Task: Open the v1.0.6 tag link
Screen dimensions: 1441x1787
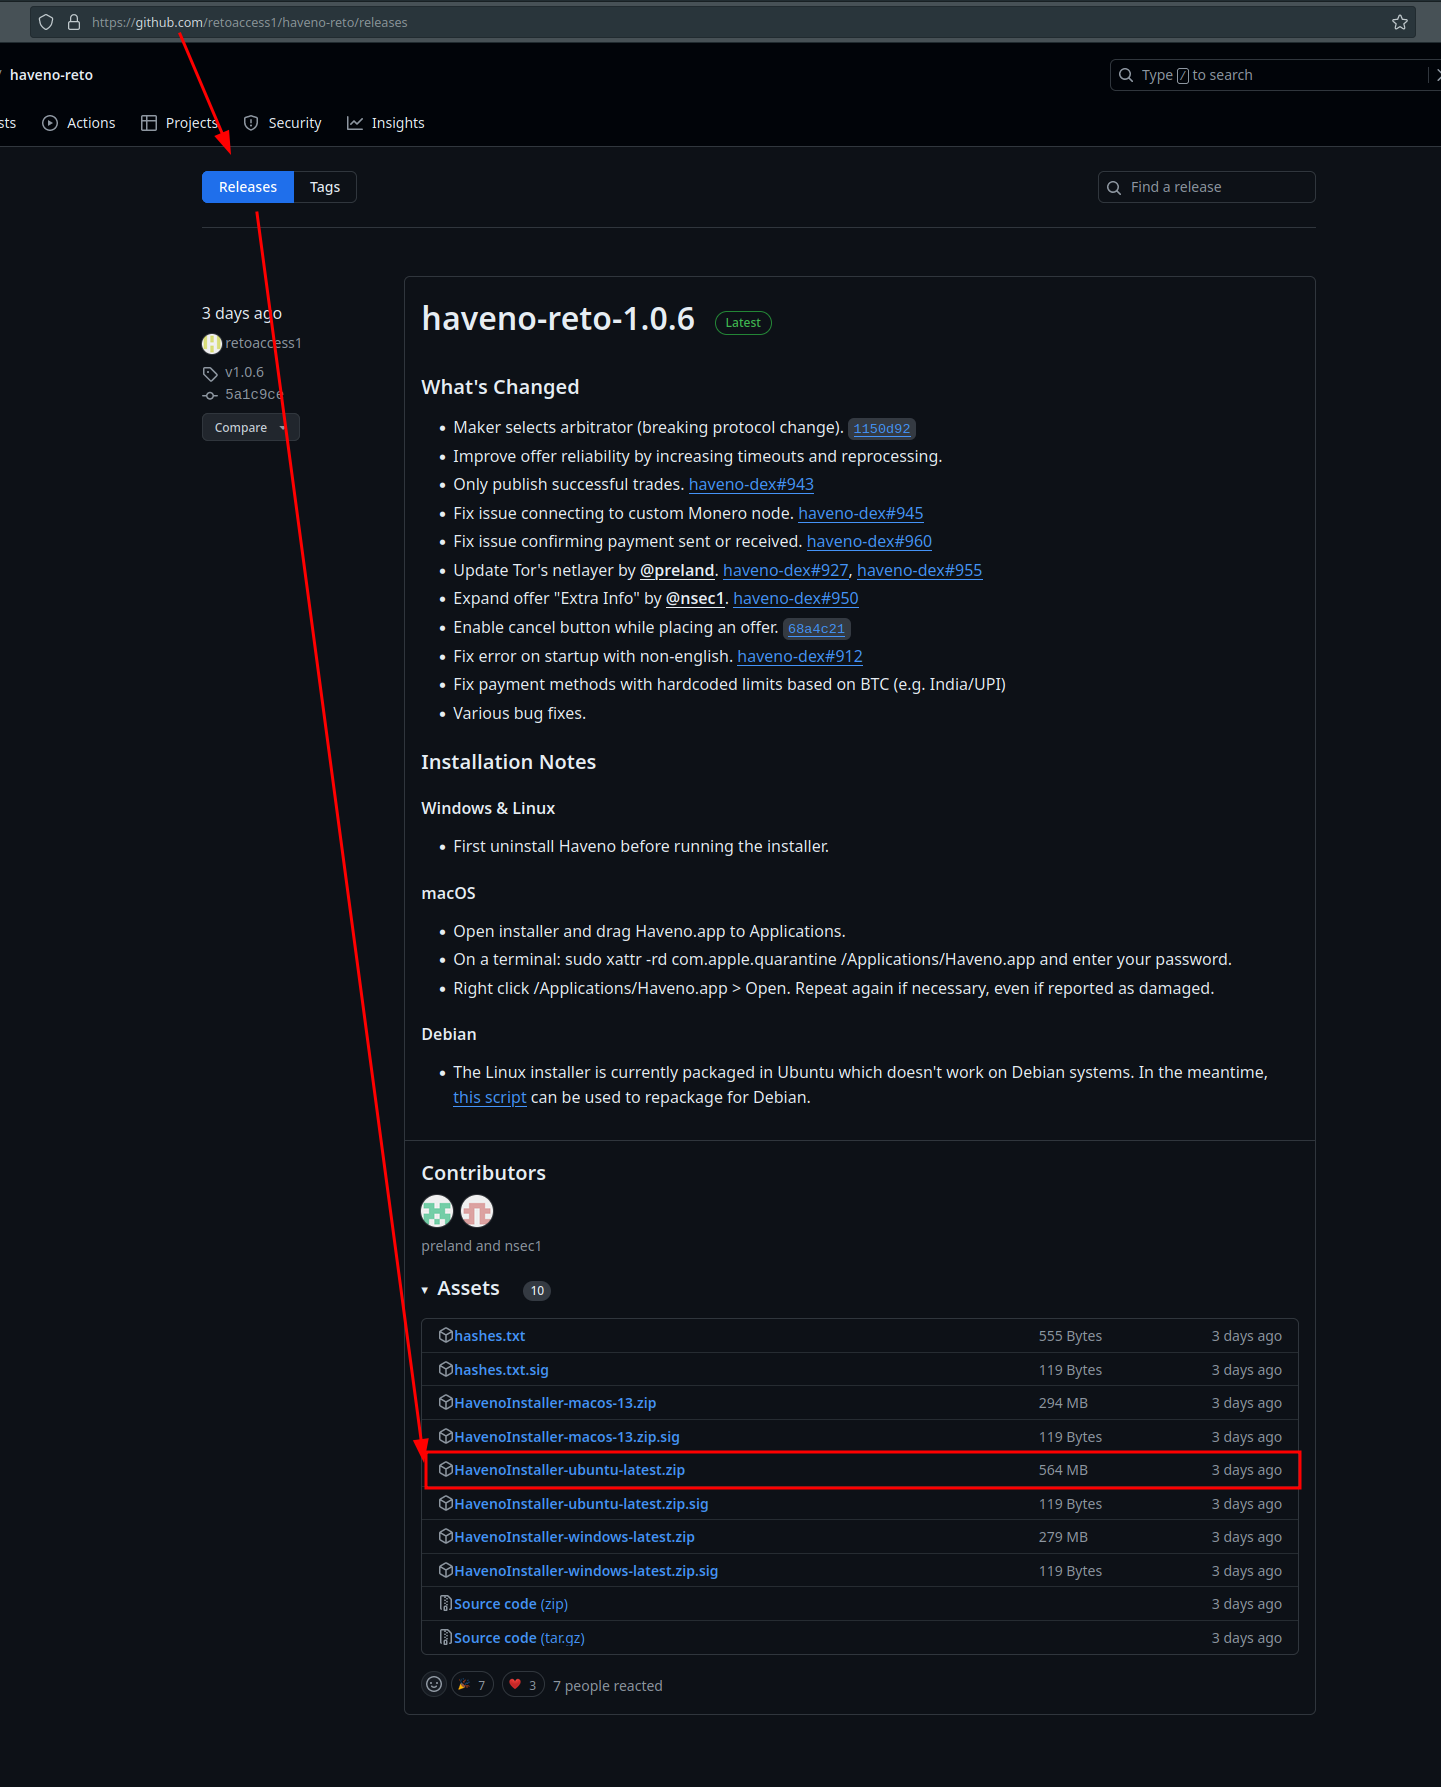Action: point(244,372)
